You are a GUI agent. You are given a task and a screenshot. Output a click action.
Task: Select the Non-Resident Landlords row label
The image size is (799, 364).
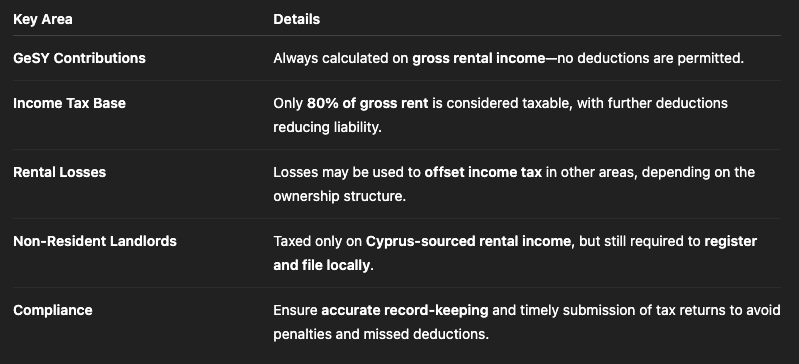click(95, 241)
